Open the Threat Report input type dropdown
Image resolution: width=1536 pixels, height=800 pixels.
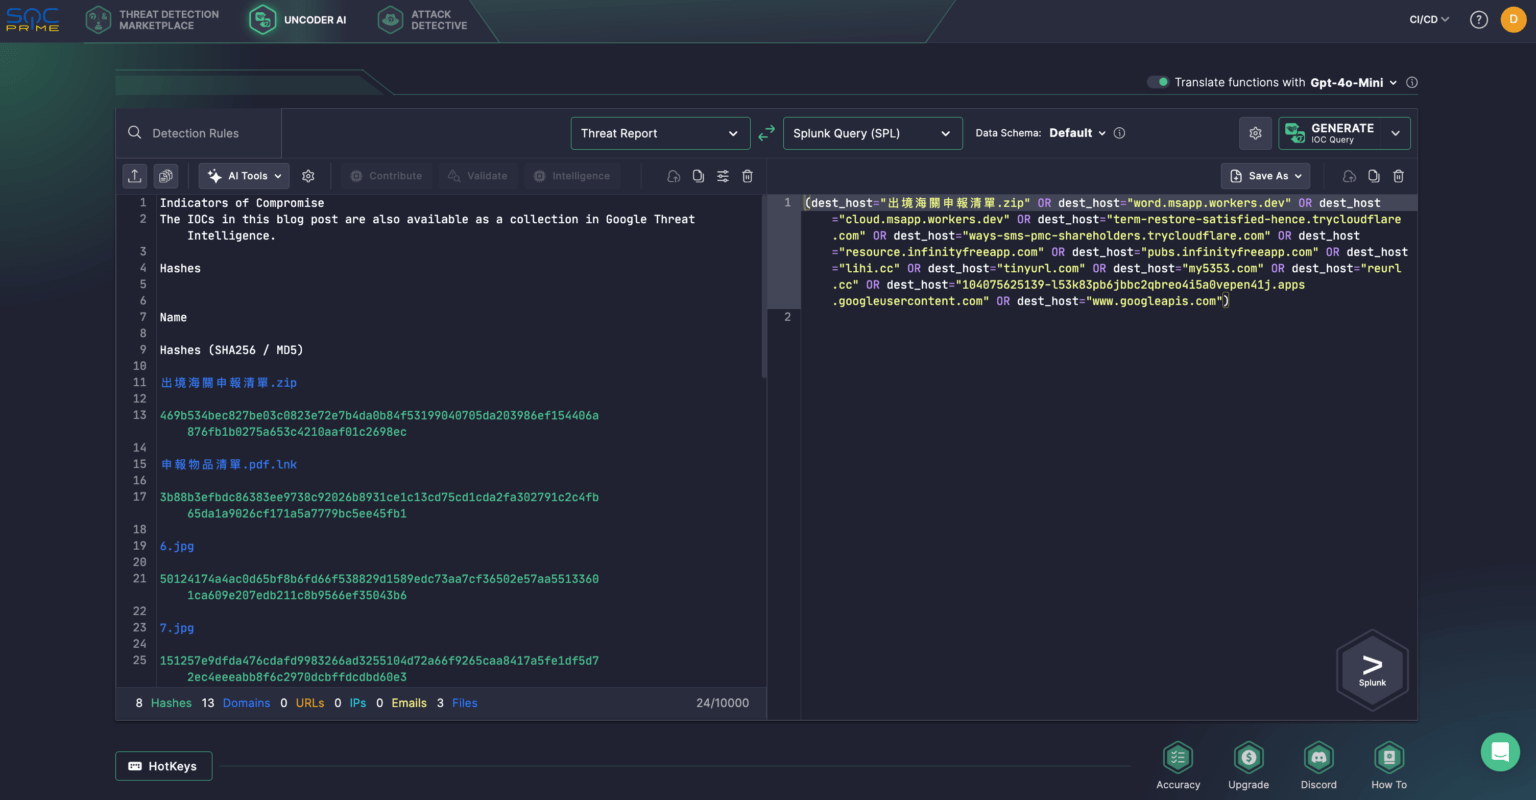(659, 133)
